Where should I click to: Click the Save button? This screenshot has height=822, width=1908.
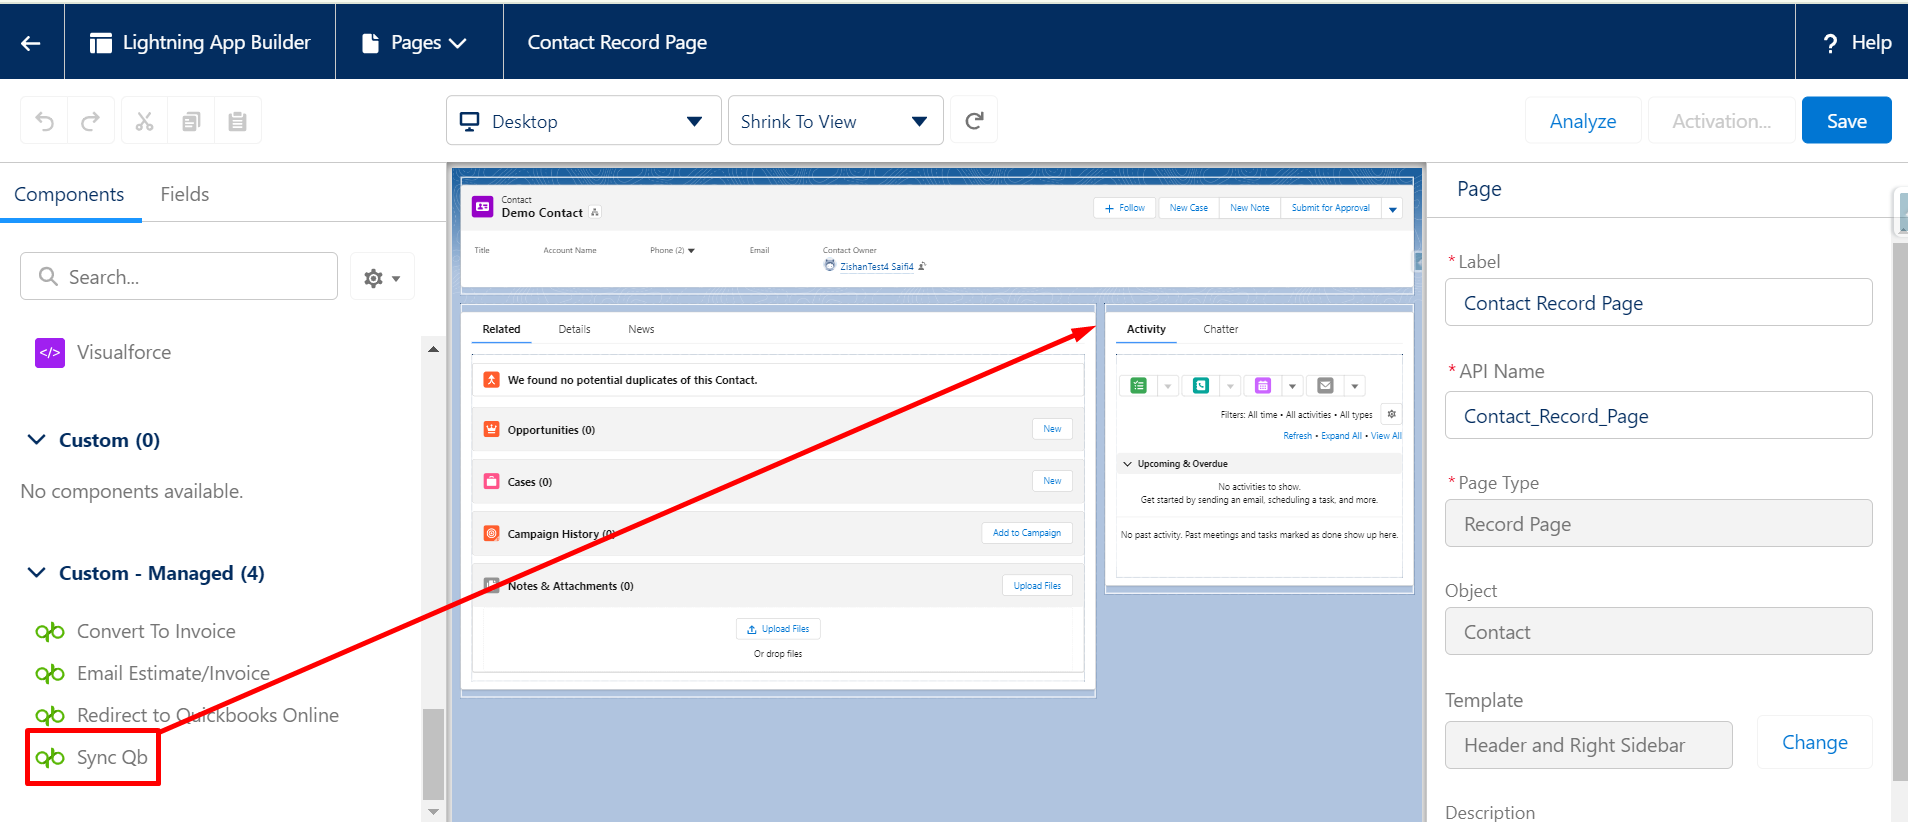pyautogui.click(x=1846, y=121)
